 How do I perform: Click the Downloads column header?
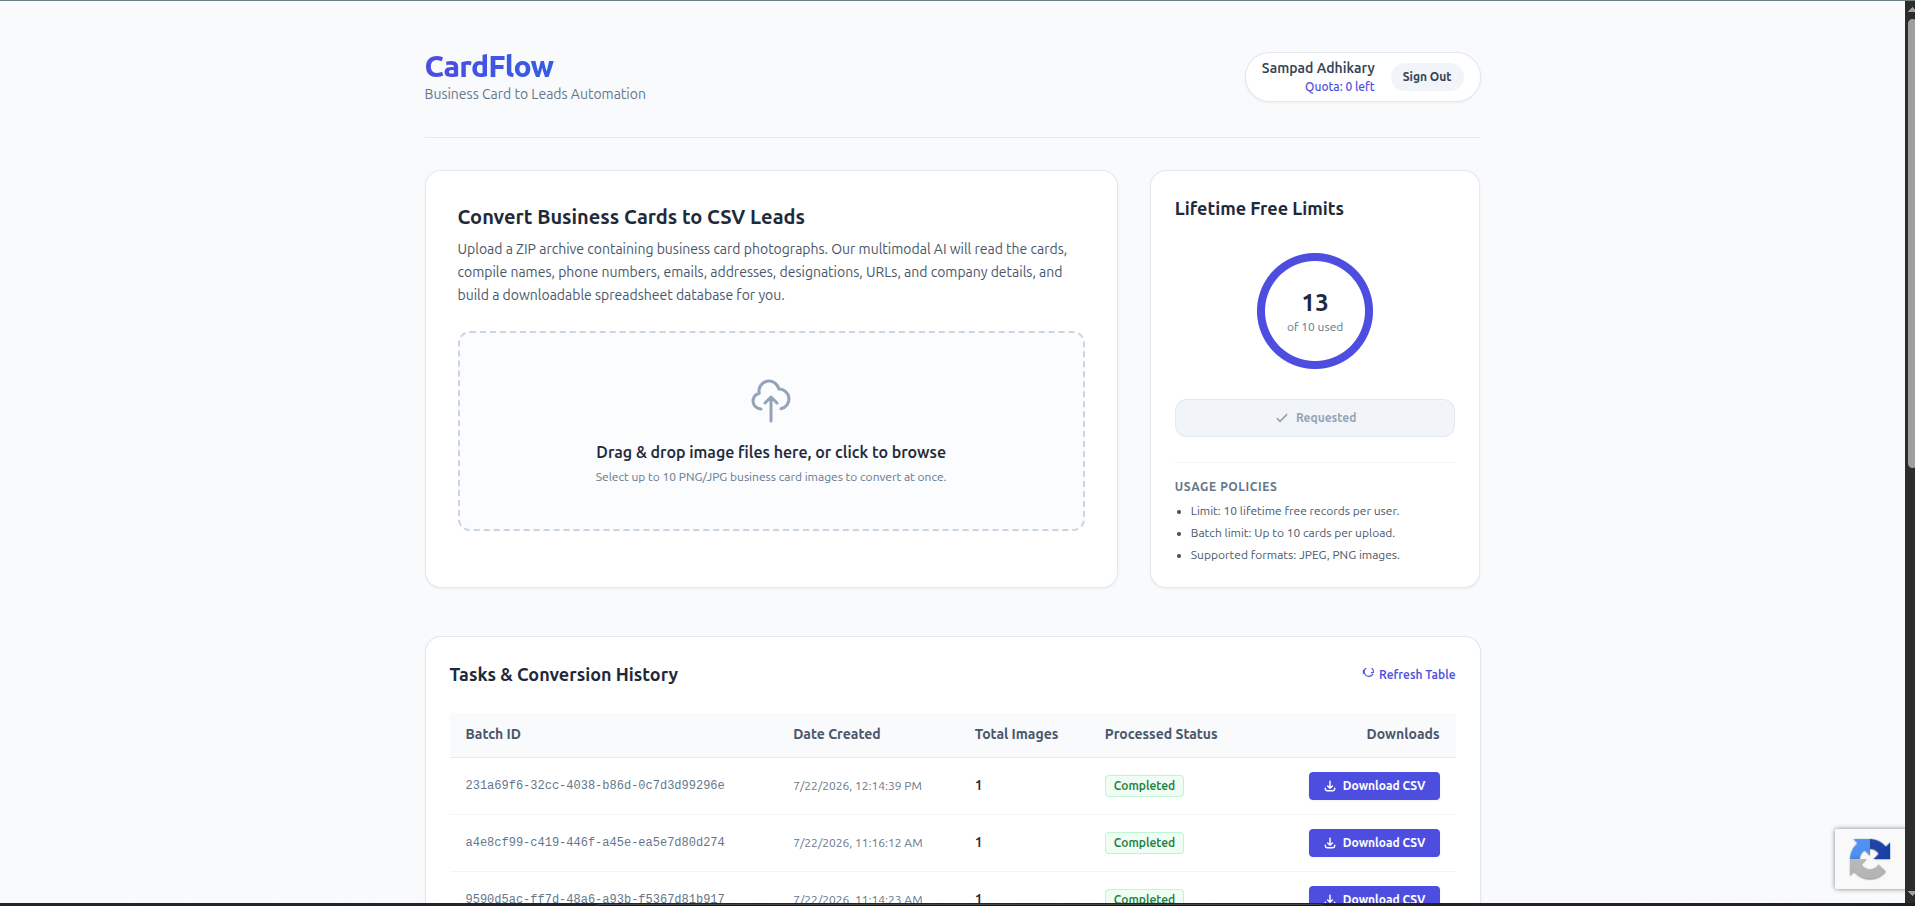tap(1403, 734)
